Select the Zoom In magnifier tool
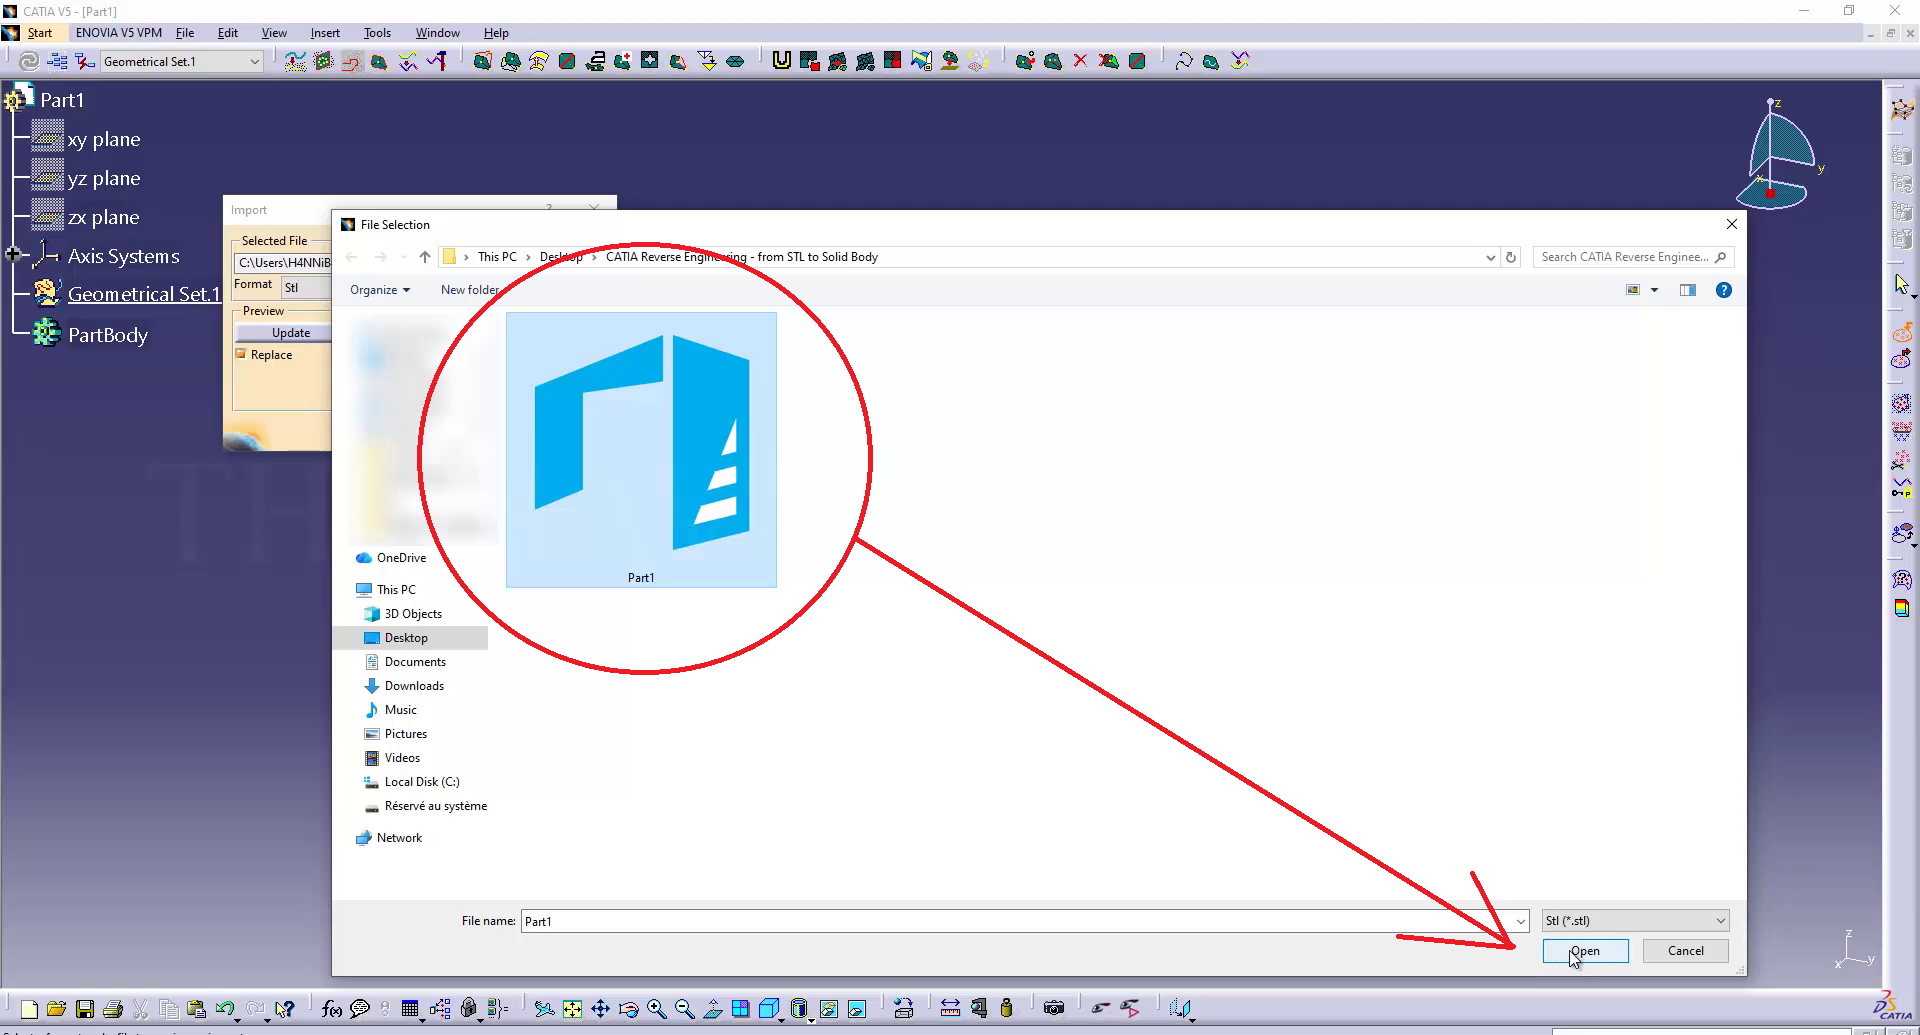The width and height of the screenshot is (1920, 1035). tap(656, 1009)
